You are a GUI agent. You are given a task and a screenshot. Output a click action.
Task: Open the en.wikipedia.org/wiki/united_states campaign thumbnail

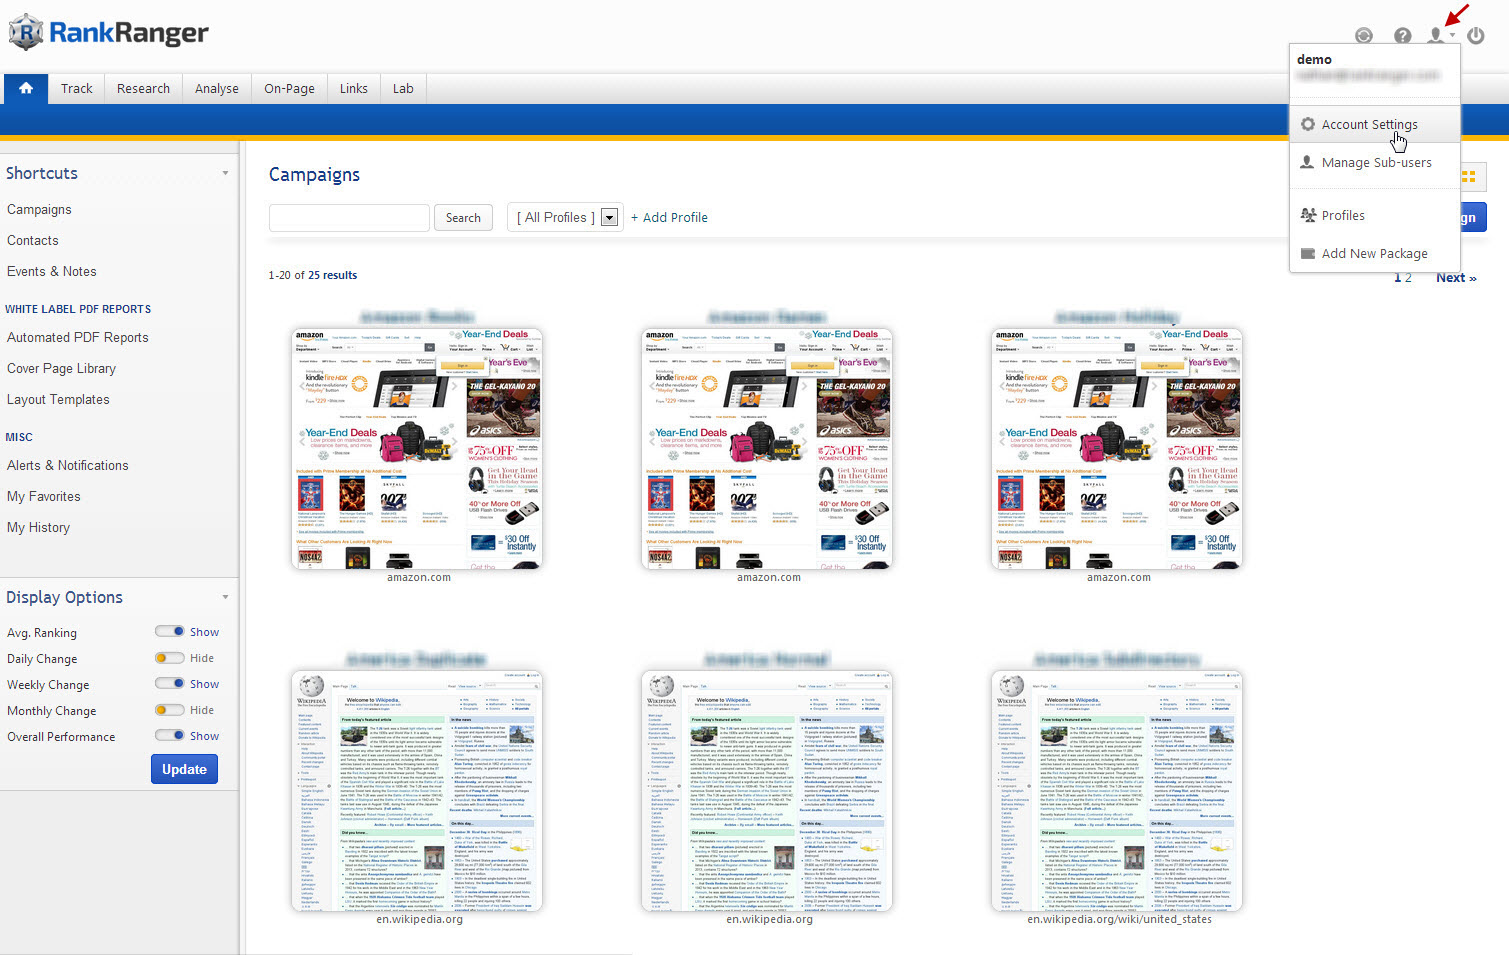click(x=1117, y=791)
